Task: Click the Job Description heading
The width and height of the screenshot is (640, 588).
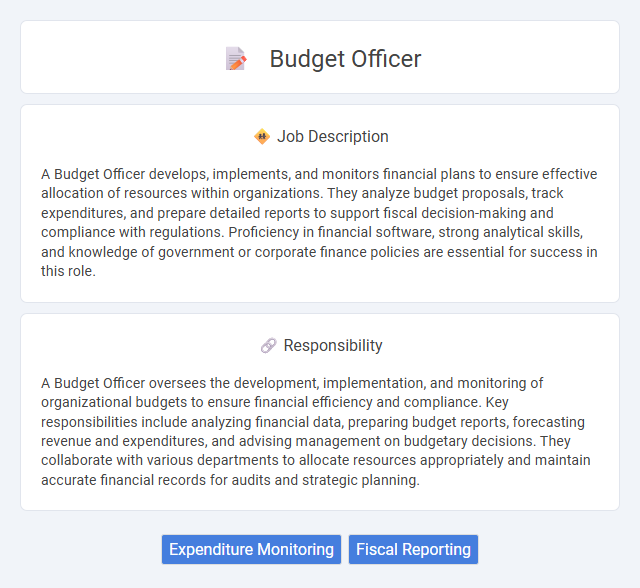Action: [x=333, y=137]
